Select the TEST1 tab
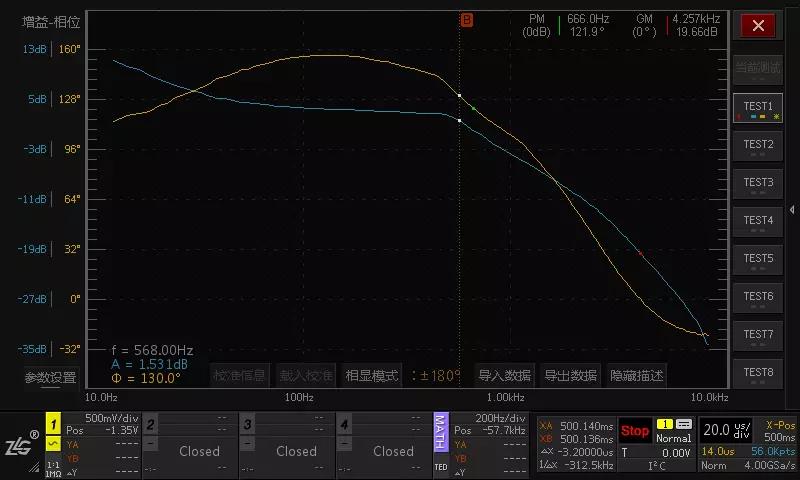The image size is (800, 480). 758,108
